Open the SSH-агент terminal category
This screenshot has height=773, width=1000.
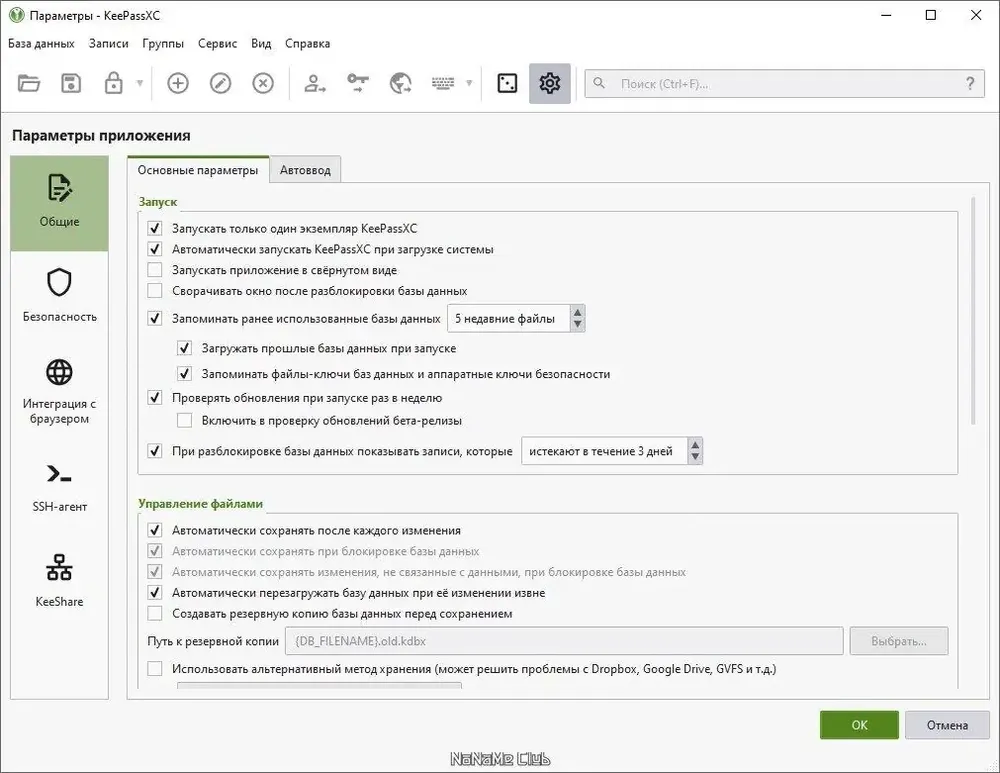point(59,488)
